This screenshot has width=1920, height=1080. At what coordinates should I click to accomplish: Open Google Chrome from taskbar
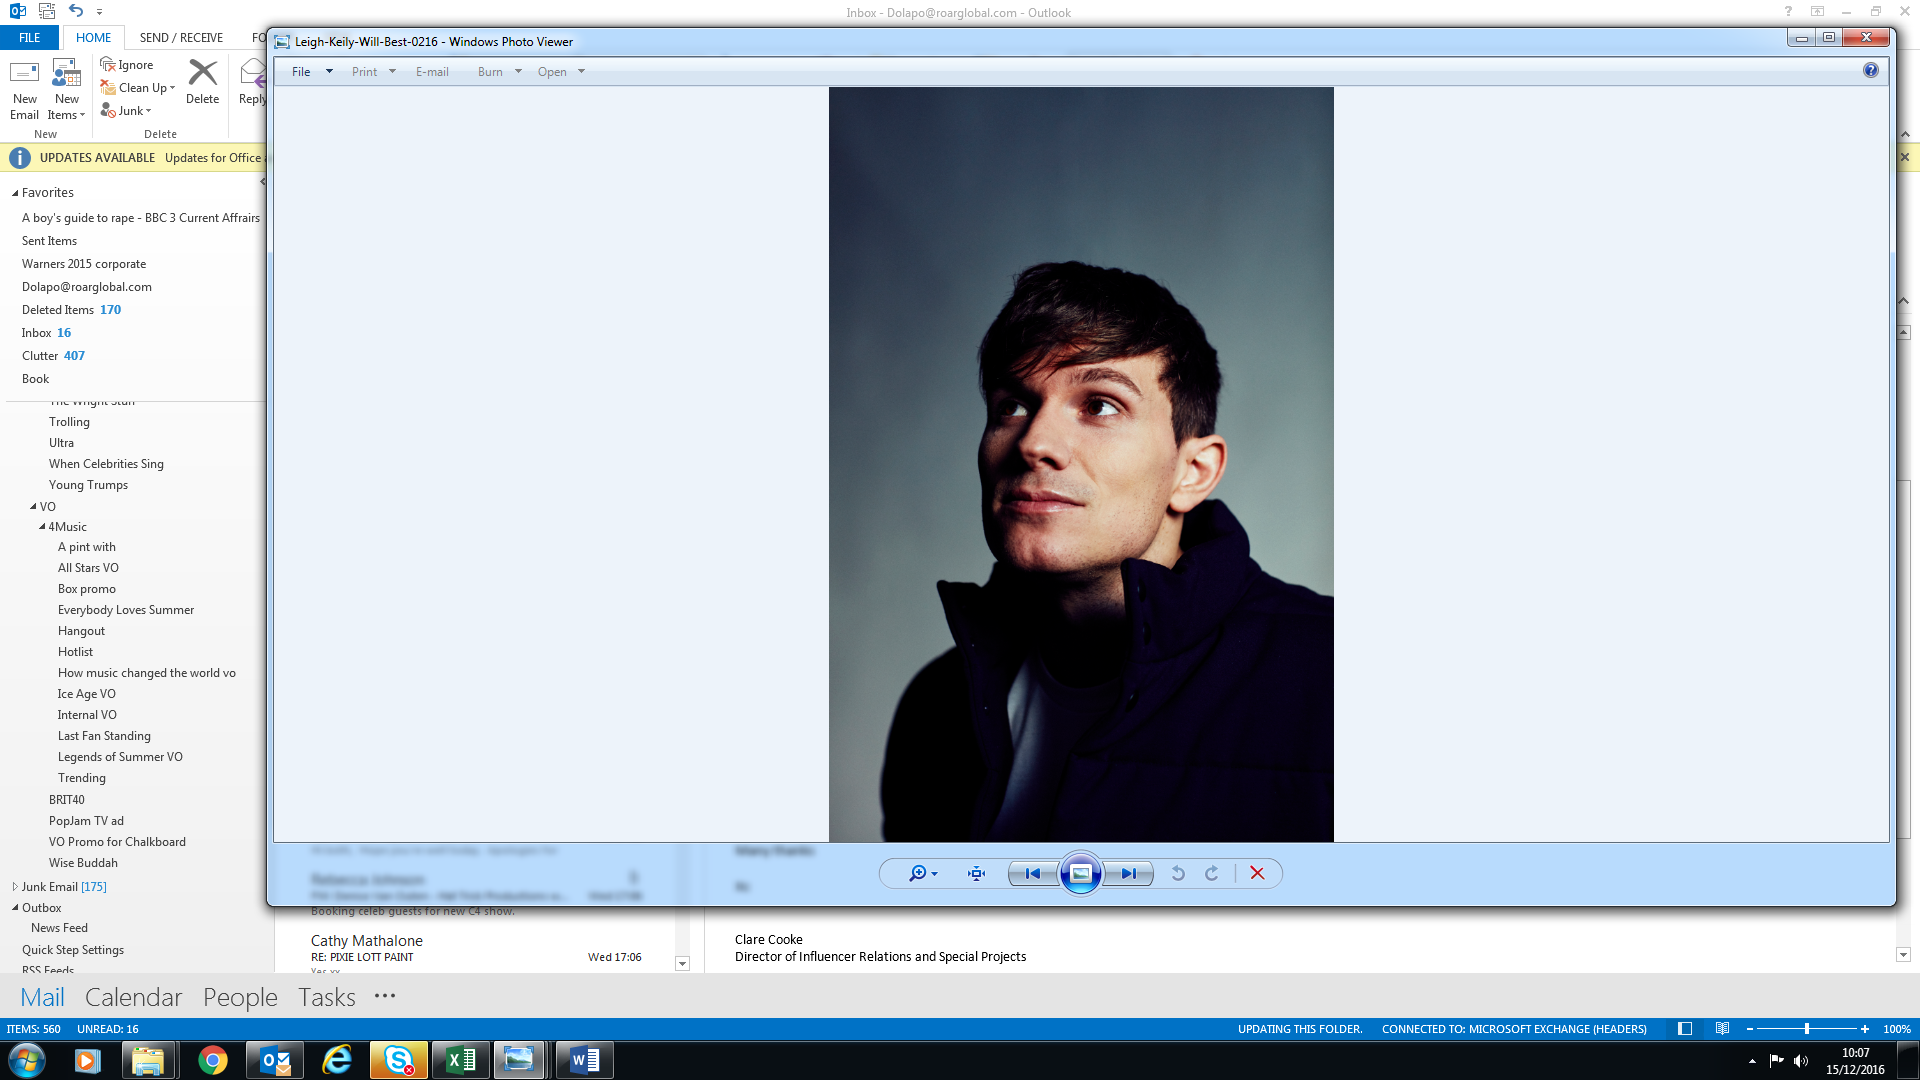click(x=212, y=1060)
